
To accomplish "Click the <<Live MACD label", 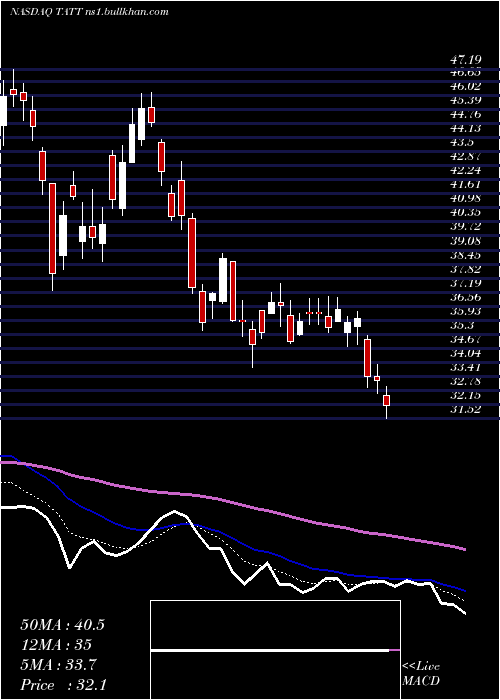I will click(421, 674).
